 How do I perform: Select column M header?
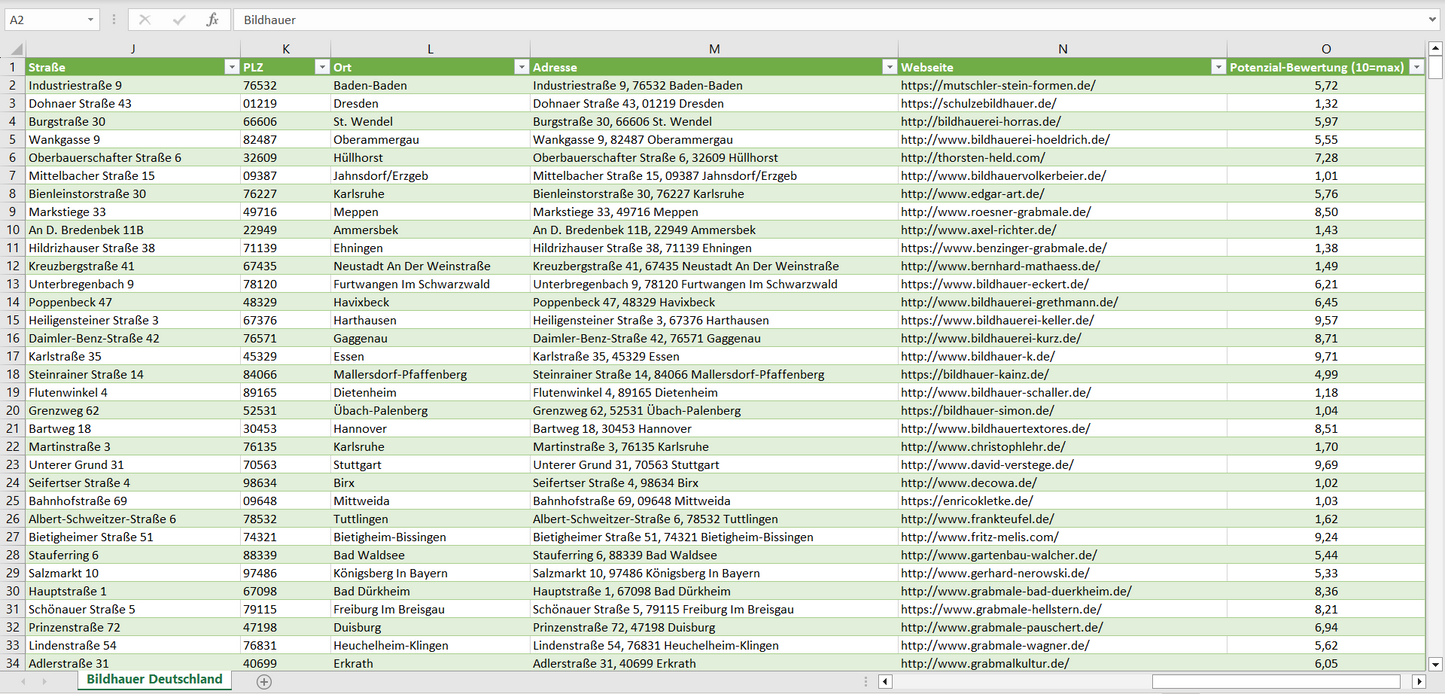(x=713, y=49)
